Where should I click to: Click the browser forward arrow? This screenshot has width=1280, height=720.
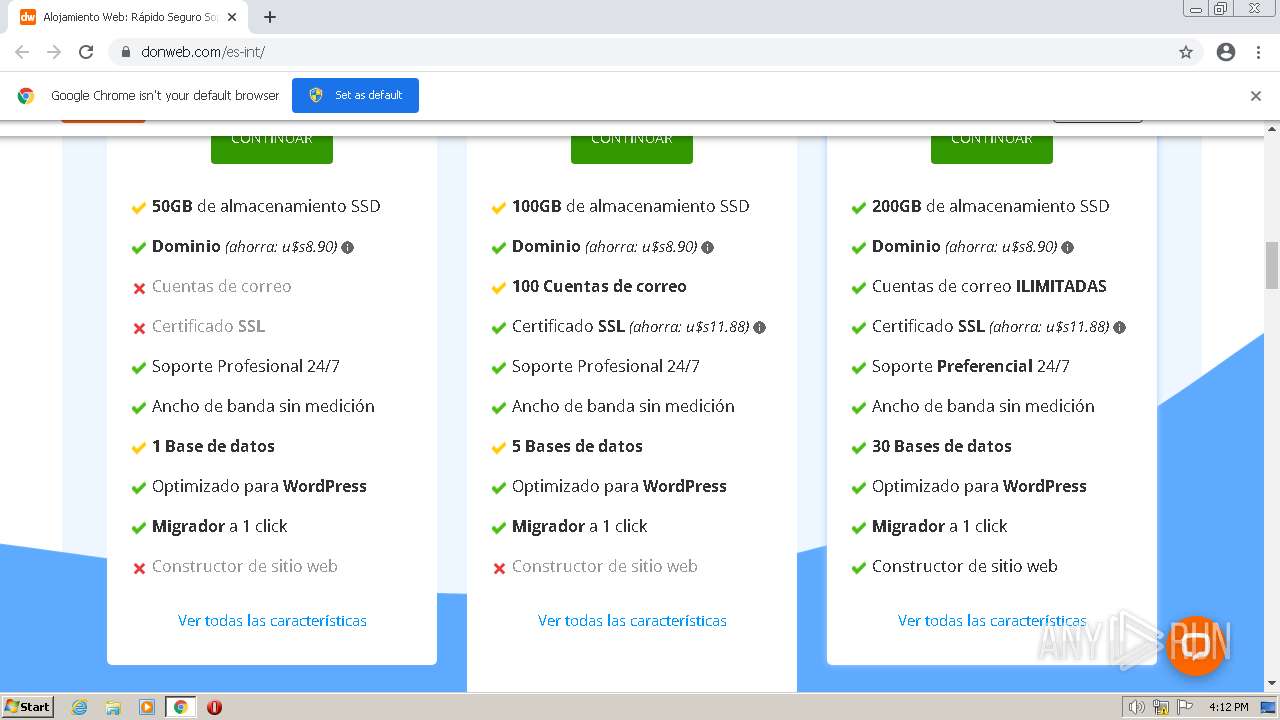(x=54, y=52)
